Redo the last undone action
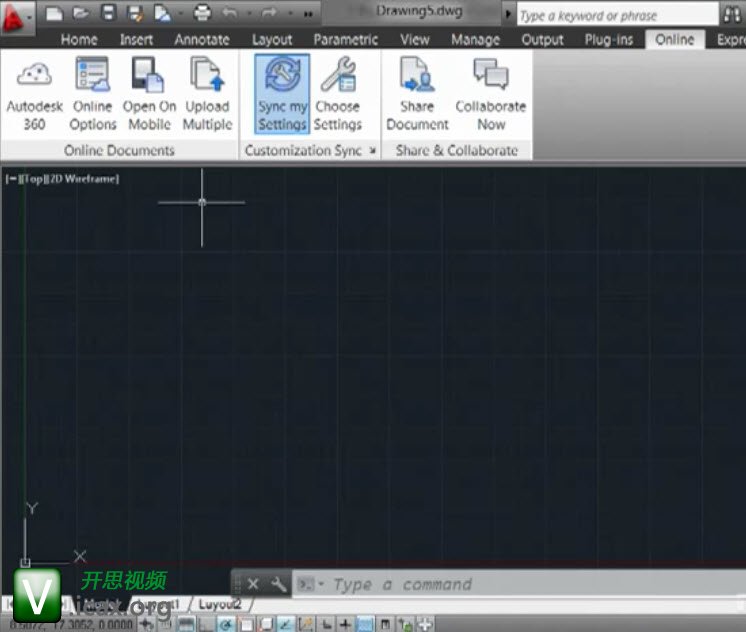Image resolution: width=746 pixels, height=632 pixels. 269,13
